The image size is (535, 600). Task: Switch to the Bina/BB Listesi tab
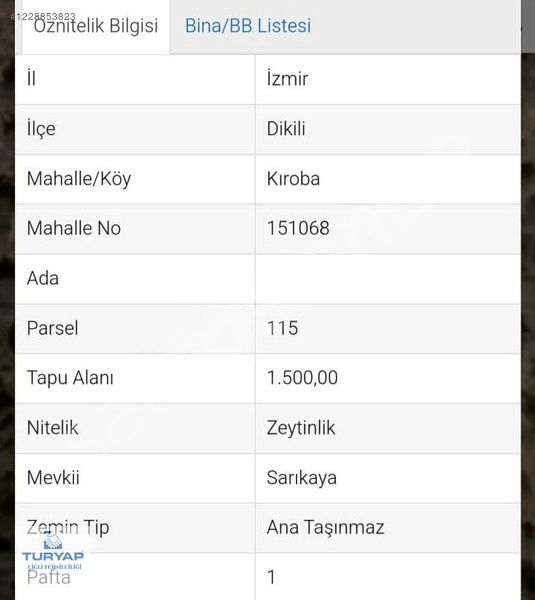pyautogui.click(x=248, y=26)
